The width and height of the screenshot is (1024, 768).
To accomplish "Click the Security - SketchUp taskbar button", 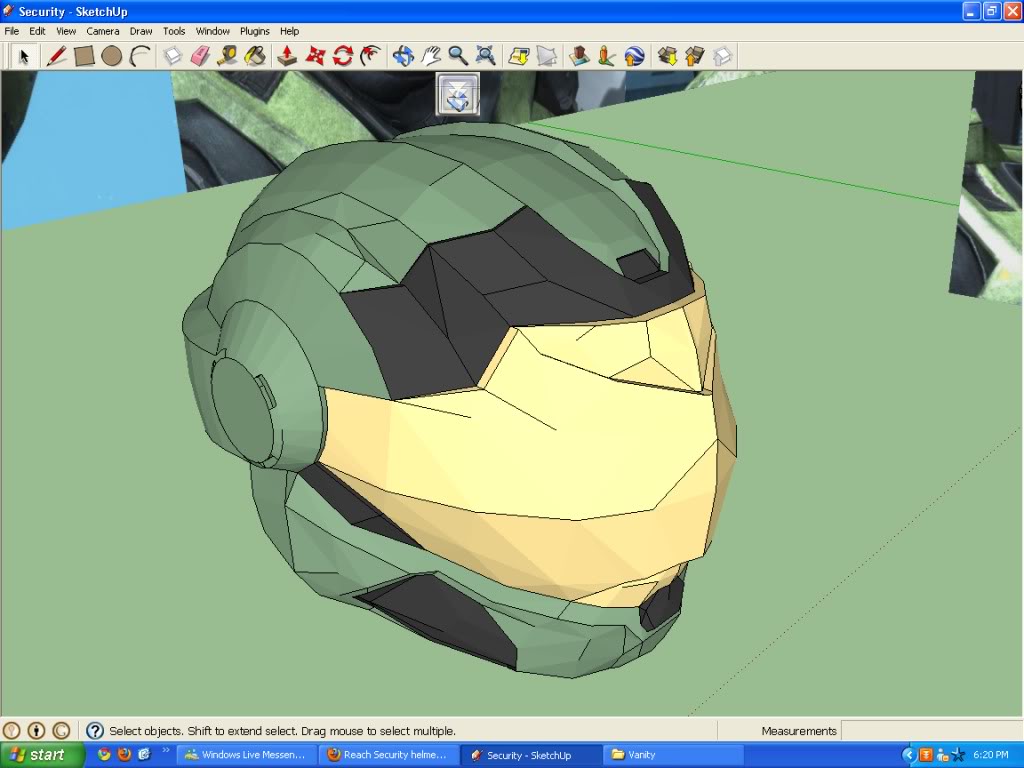I will point(532,755).
